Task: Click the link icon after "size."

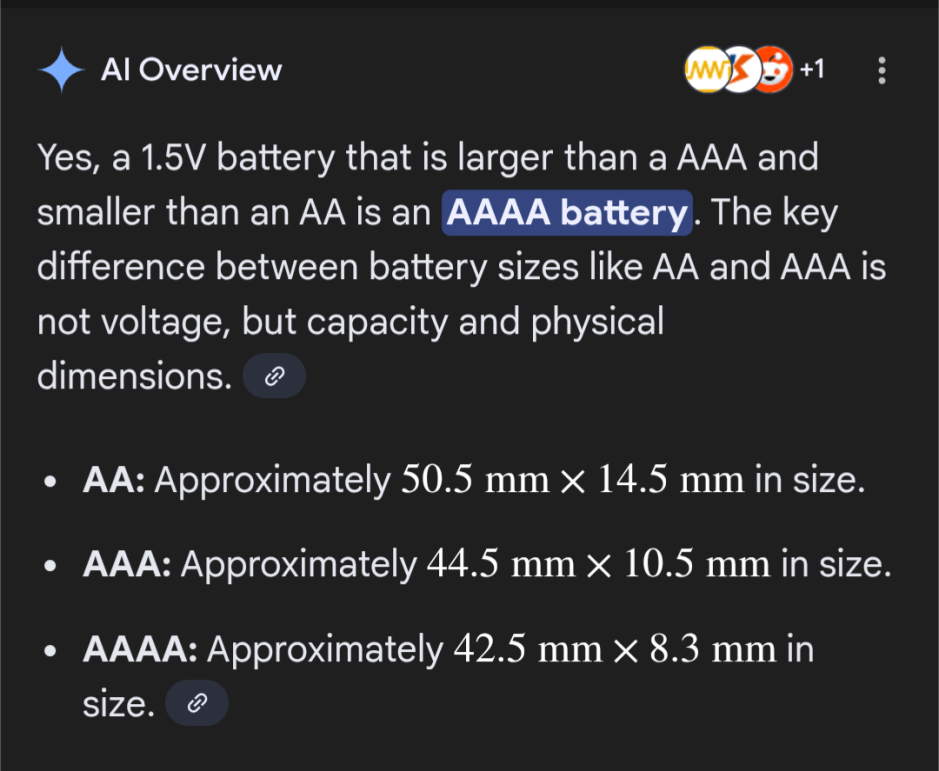Action: click(196, 705)
